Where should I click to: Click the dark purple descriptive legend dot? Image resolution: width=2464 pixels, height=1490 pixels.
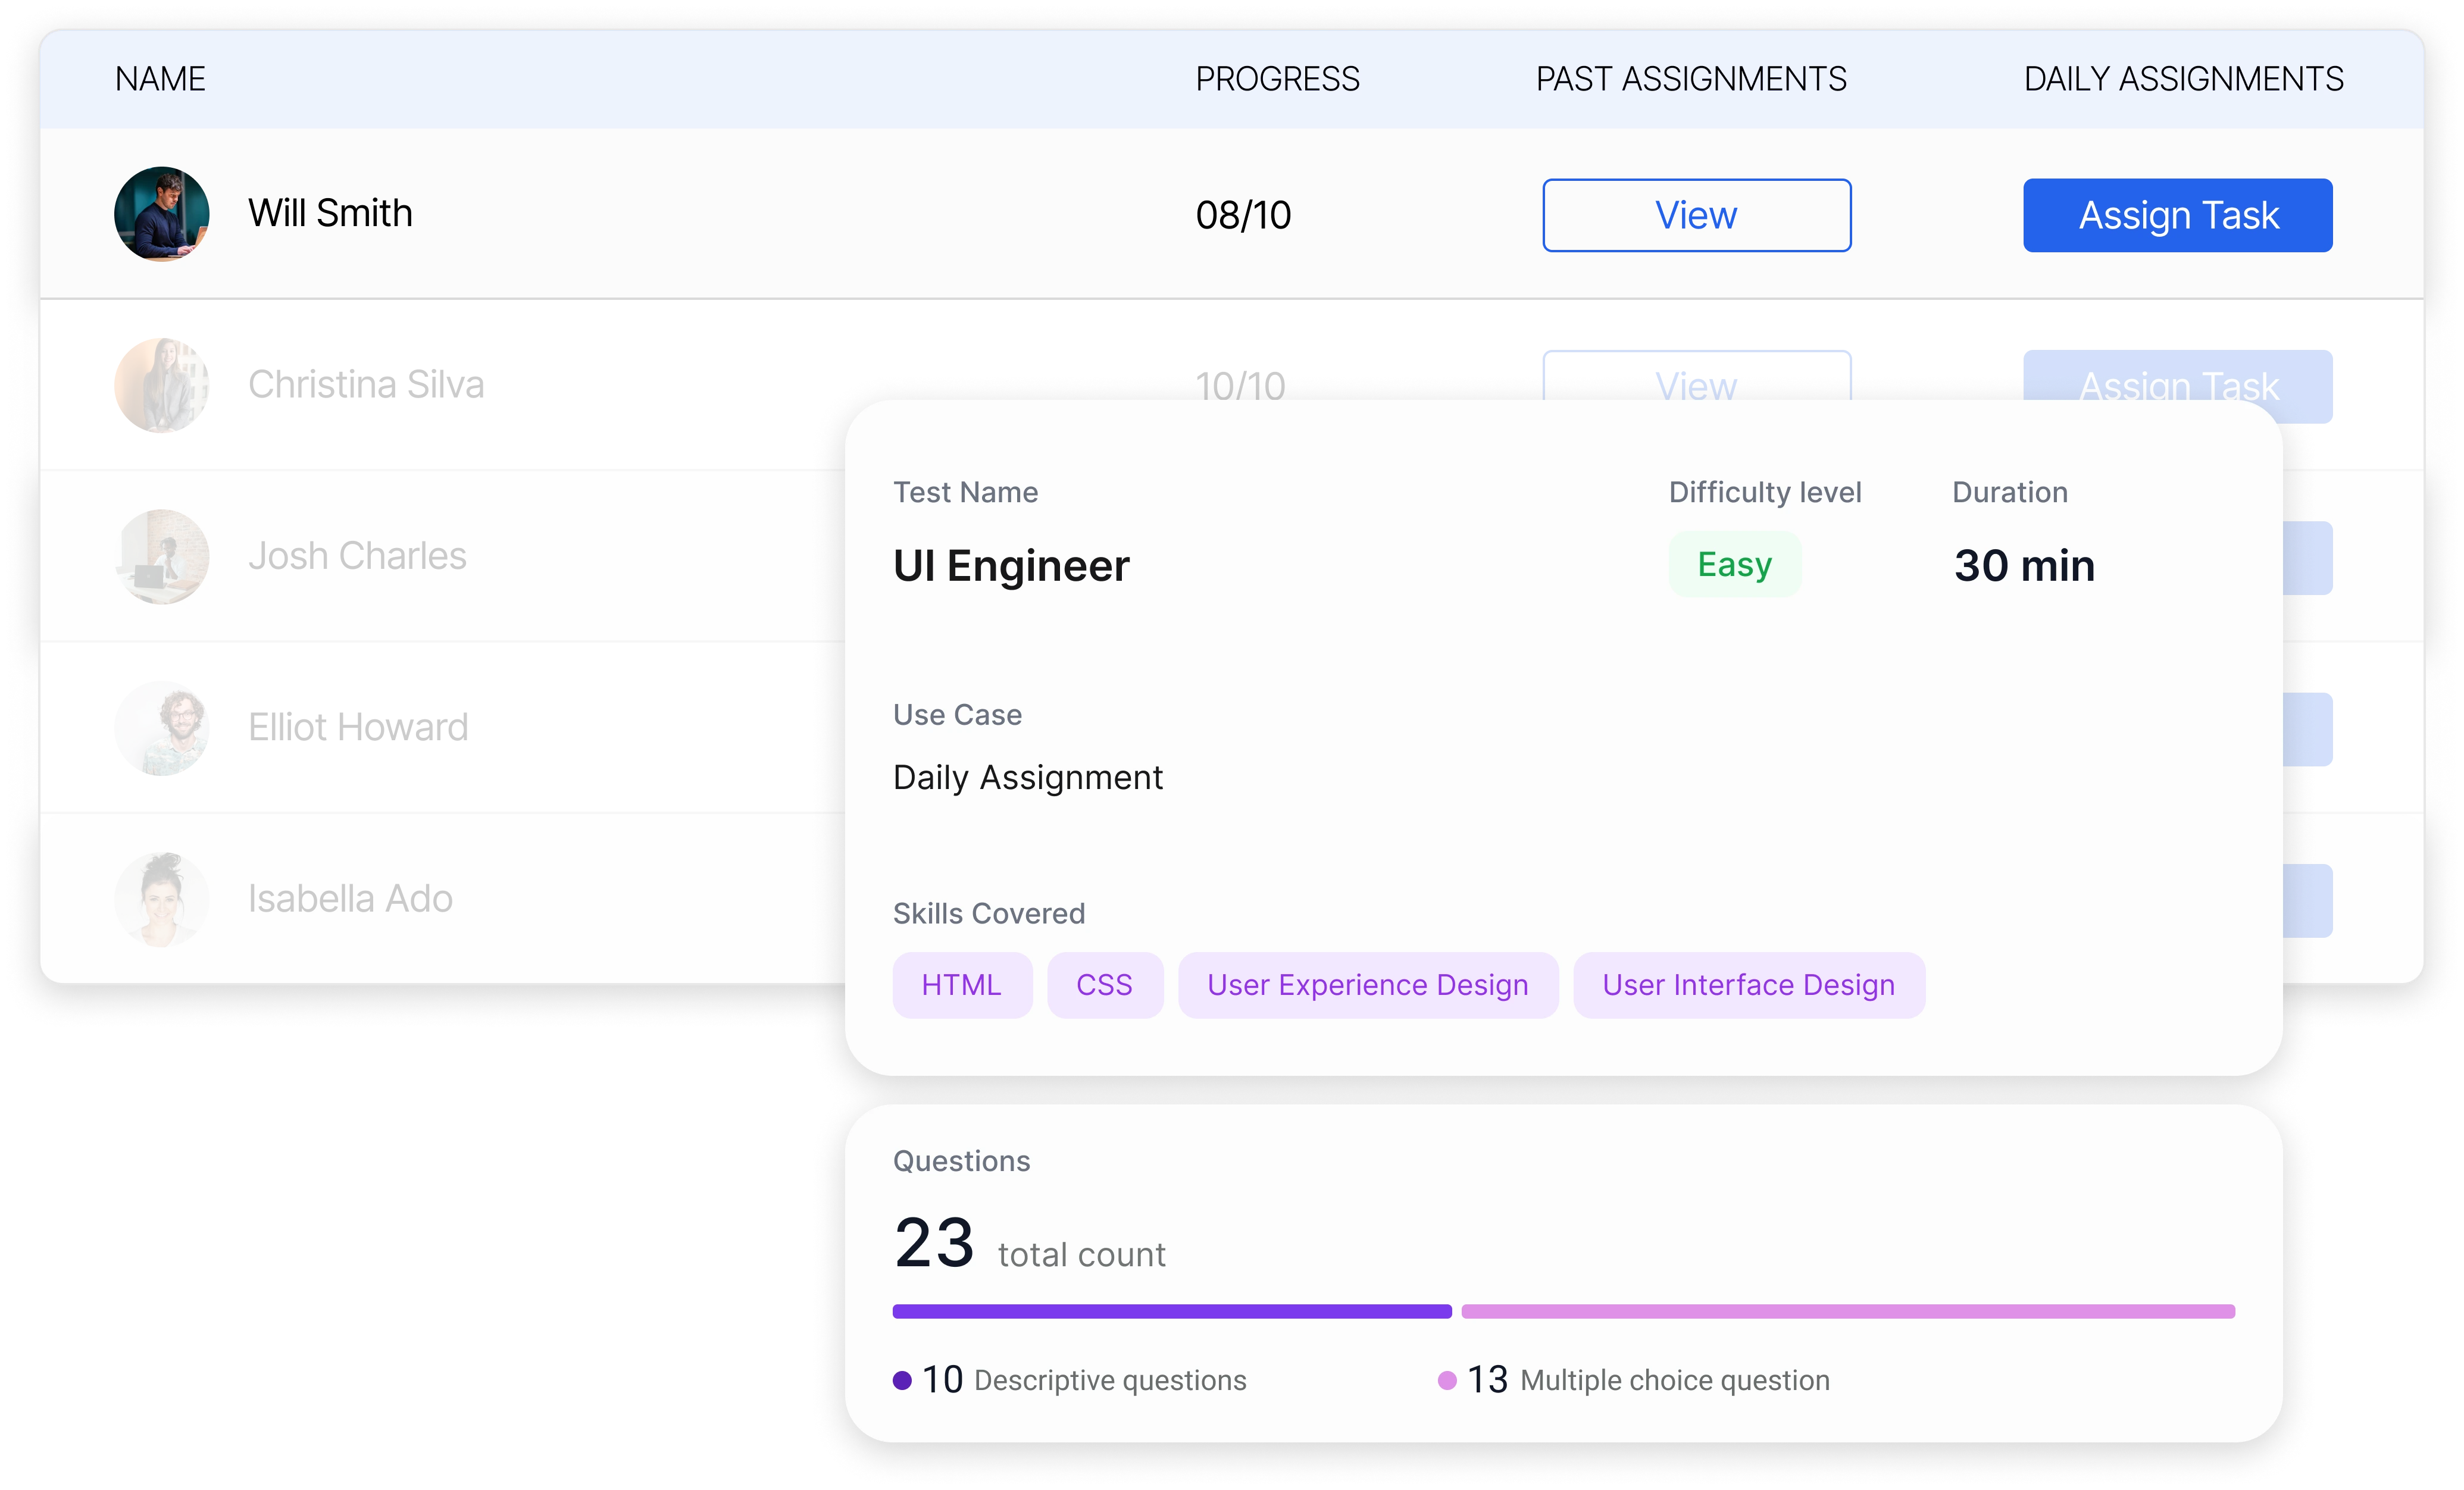click(x=902, y=1381)
